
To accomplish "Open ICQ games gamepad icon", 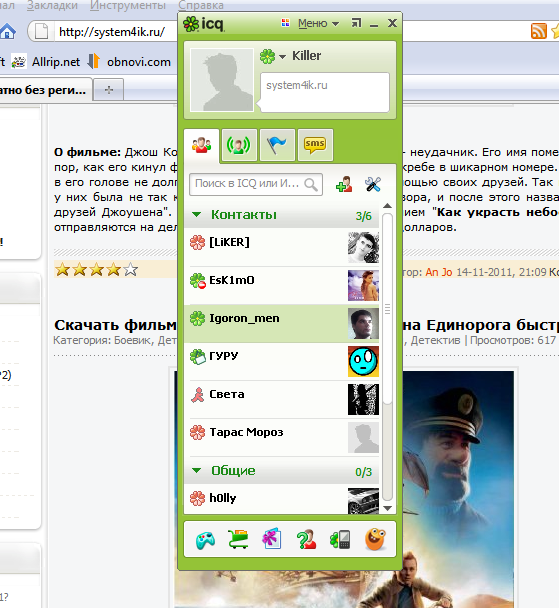I will 205,540.
